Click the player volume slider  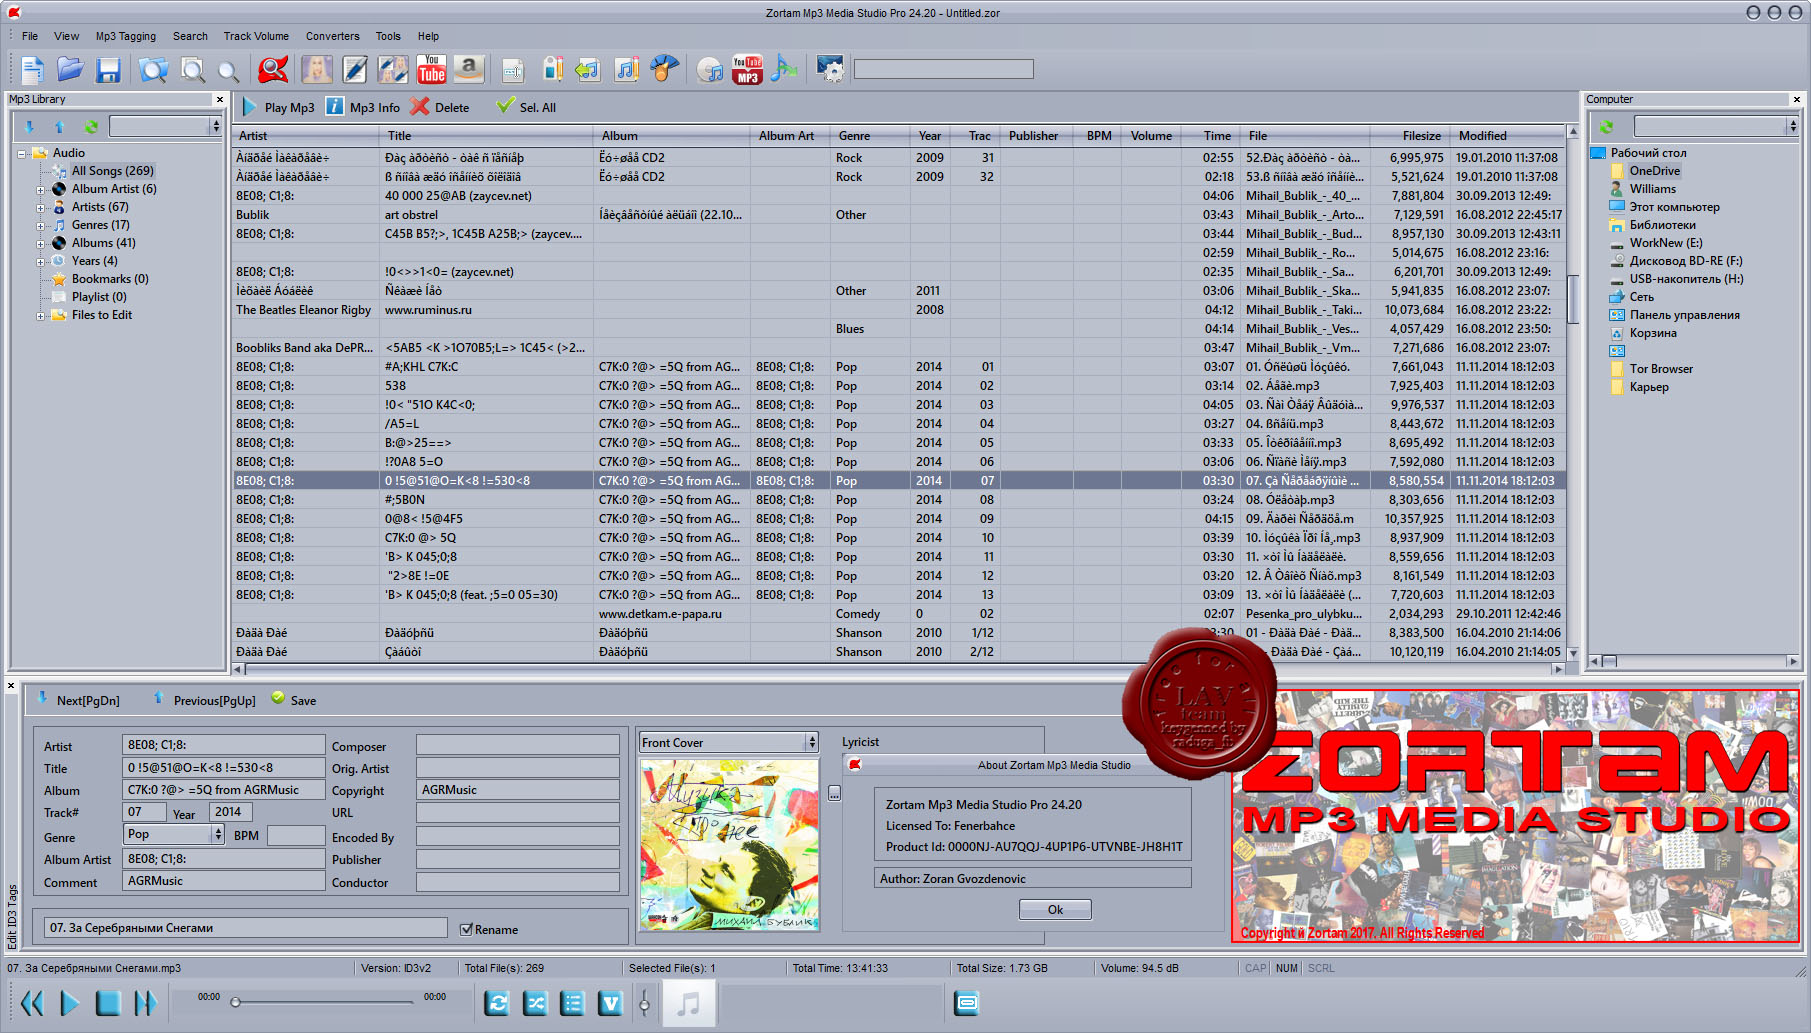[x=644, y=1004]
